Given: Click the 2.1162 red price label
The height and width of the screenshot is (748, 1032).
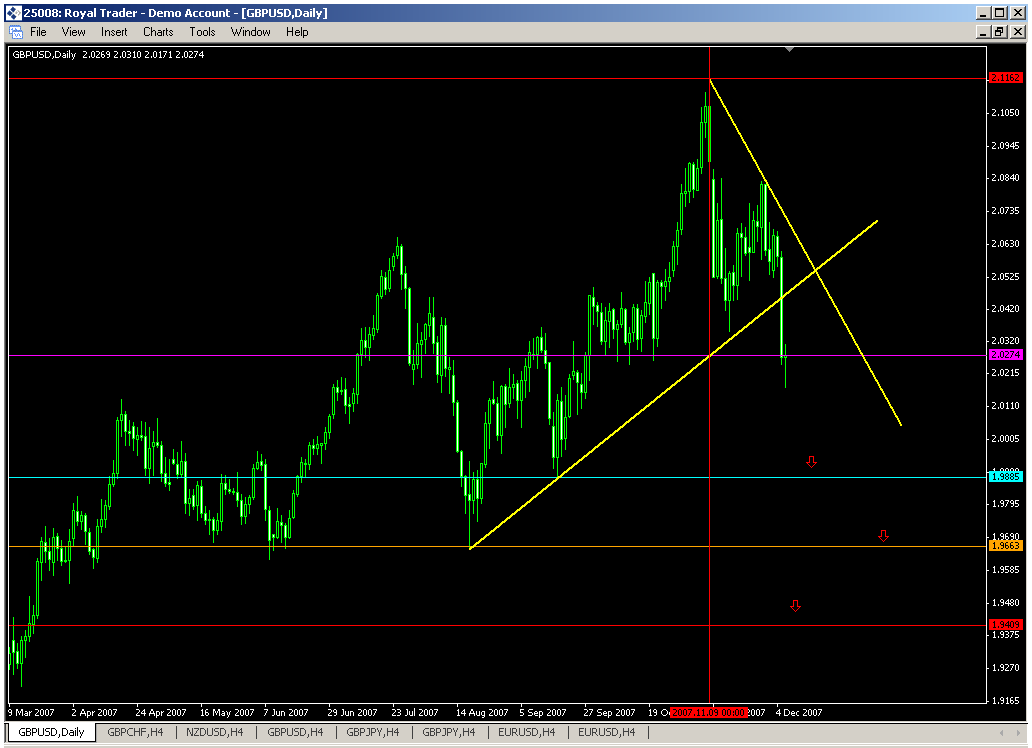Looking at the screenshot, I should (1006, 78).
